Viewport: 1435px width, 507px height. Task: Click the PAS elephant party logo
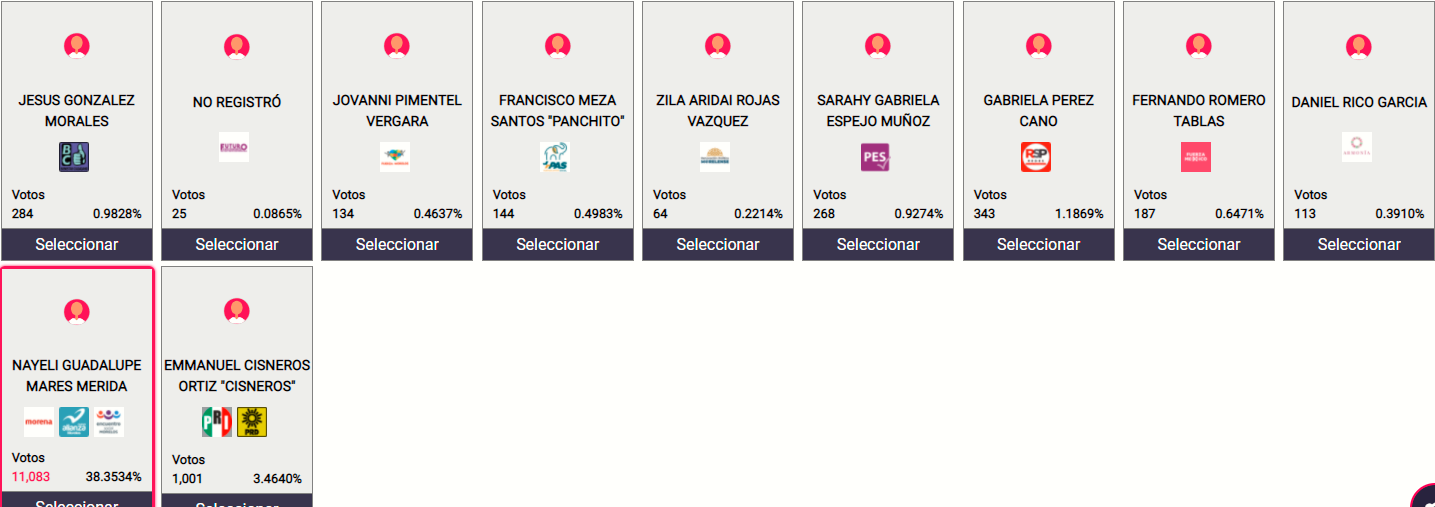(x=554, y=157)
